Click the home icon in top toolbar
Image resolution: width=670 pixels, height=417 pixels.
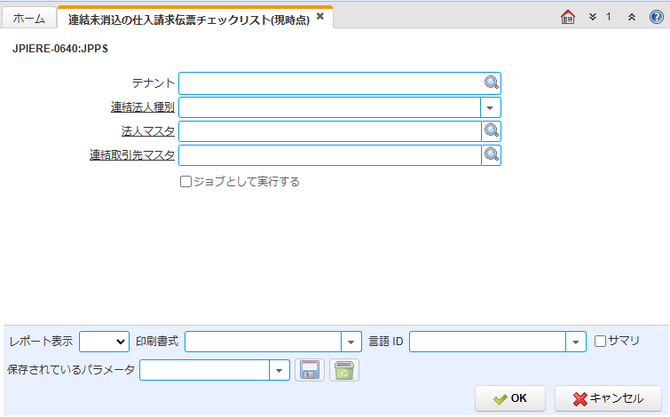coord(567,17)
